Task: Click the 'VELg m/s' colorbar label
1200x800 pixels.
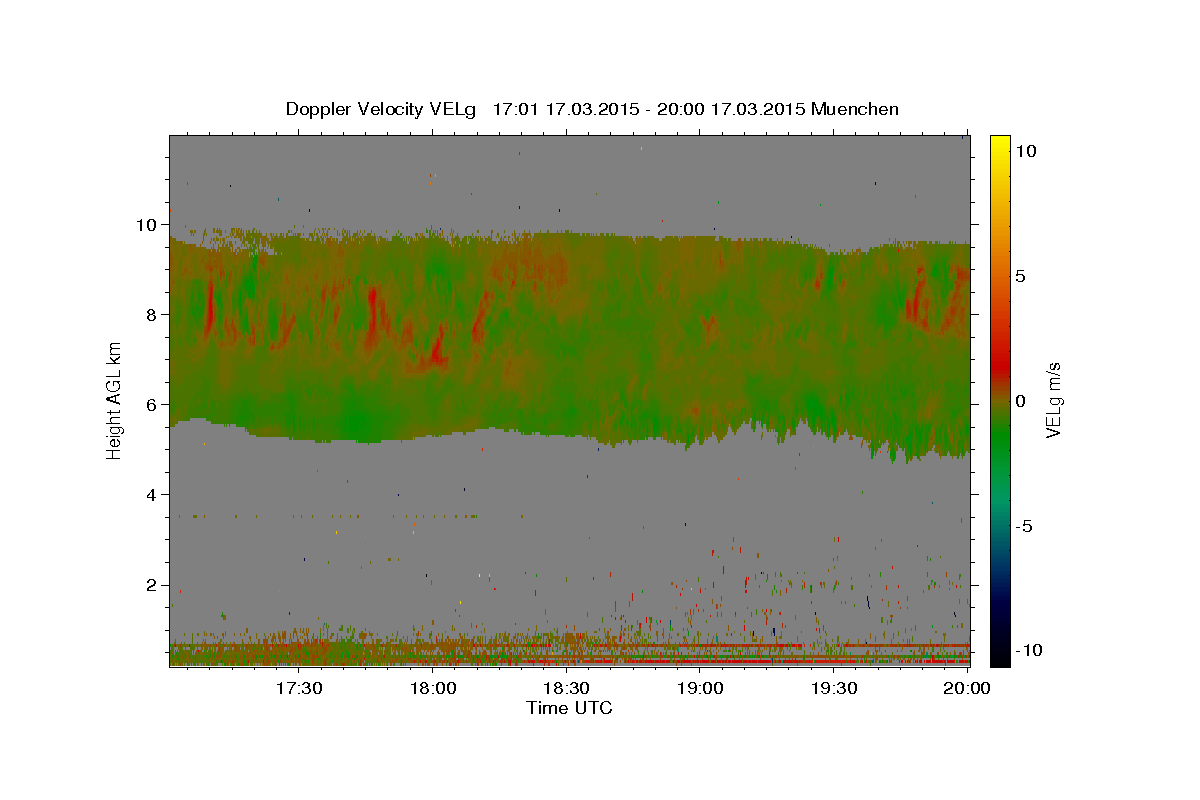Action: click(1054, 400)
